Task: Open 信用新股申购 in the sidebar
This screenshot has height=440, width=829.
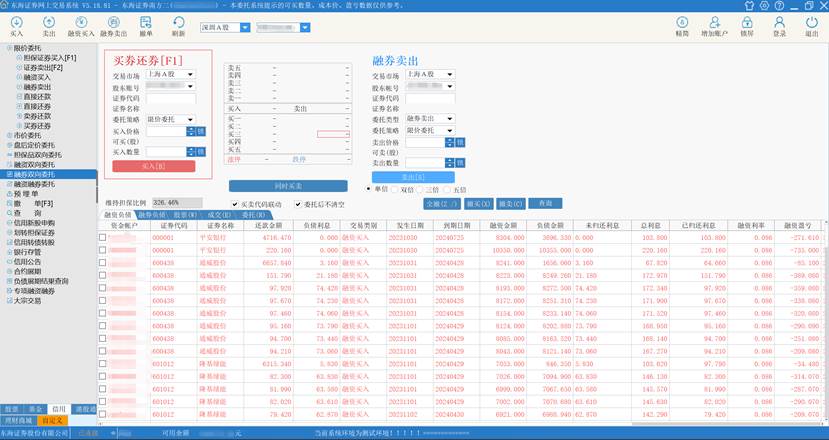Action: [x=34, y=223]
